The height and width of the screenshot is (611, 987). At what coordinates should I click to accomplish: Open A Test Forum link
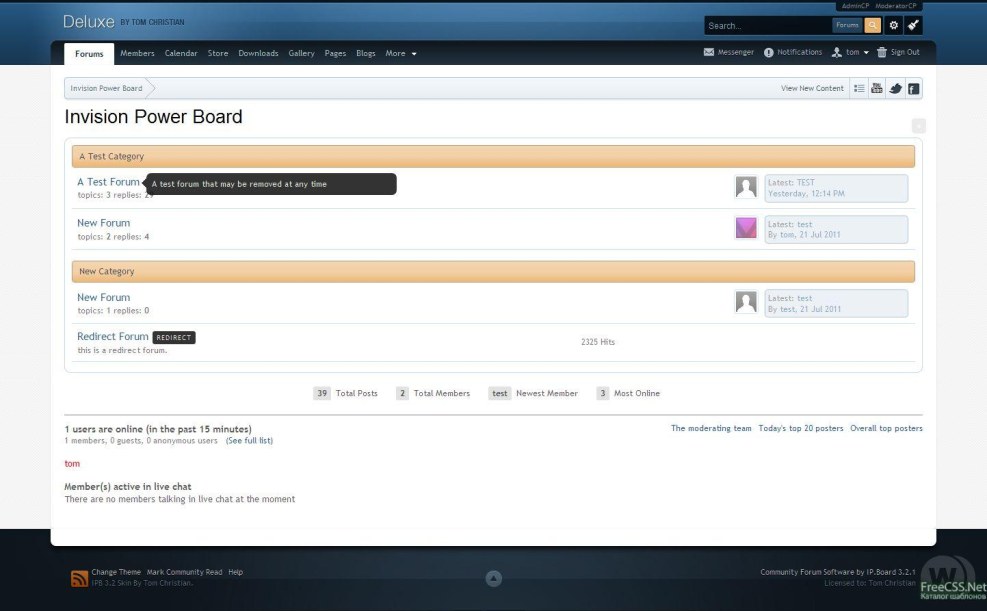[108, 182]
